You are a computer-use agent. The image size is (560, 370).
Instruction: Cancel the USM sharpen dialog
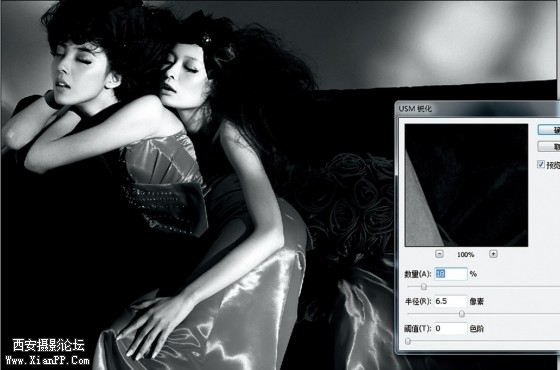pos(549,146)
